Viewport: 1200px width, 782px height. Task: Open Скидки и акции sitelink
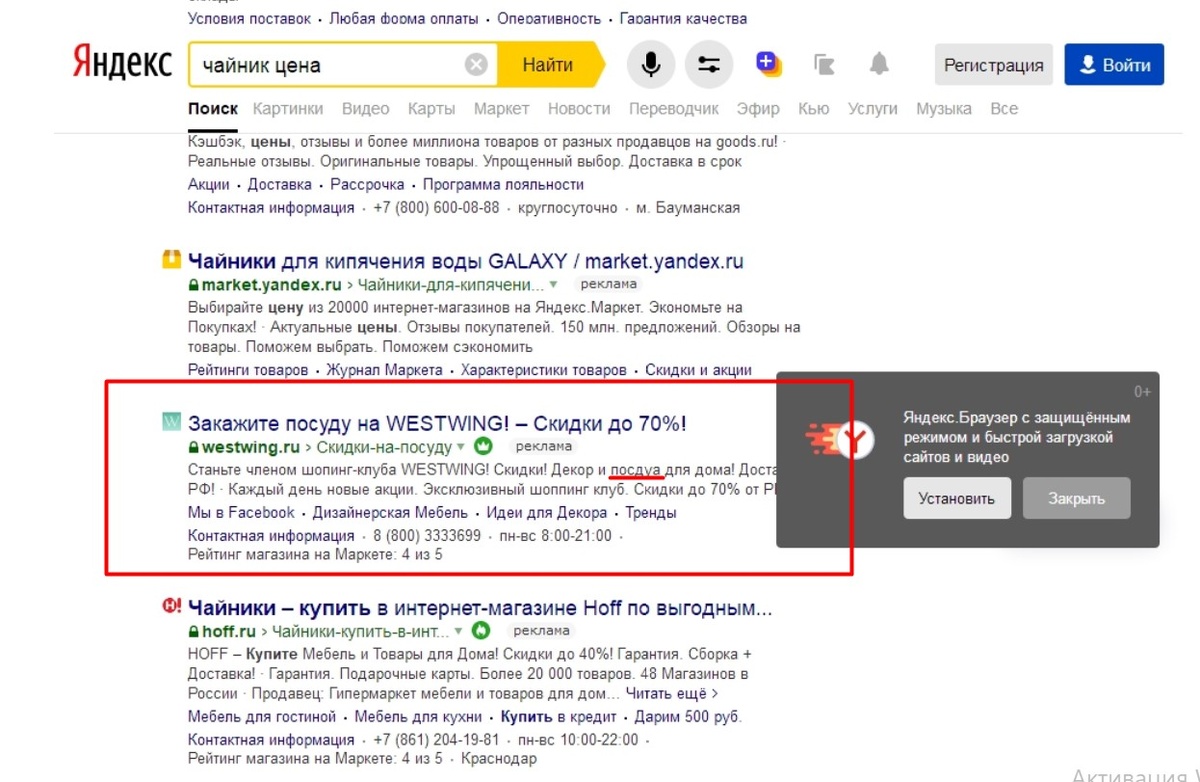coord(698,370)
